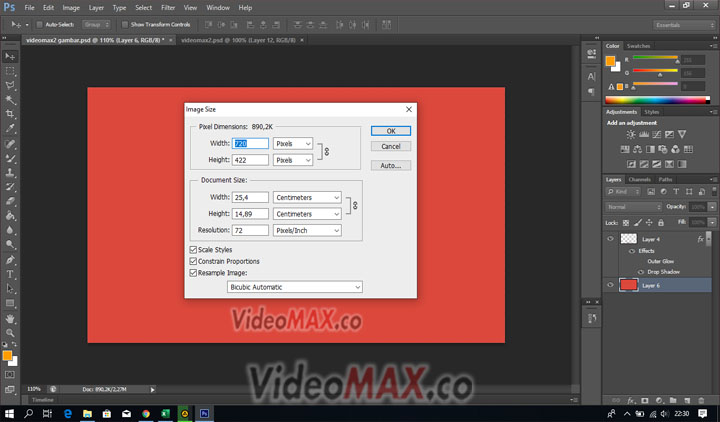
Task: Select the Clone Stamp tool
Action: [10, 173]
